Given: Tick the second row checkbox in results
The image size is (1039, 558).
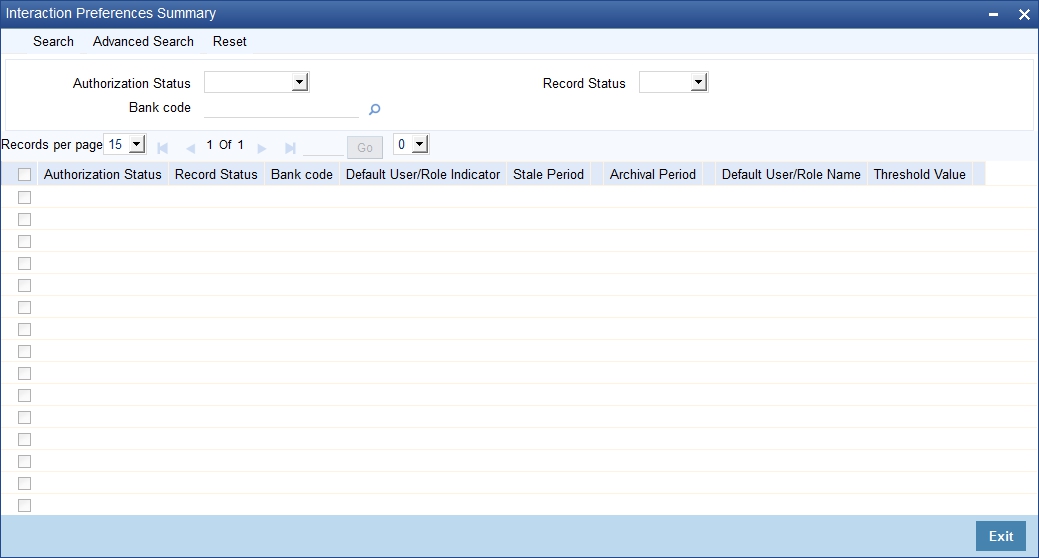Looking at the screenshot, I should [25, 219].
